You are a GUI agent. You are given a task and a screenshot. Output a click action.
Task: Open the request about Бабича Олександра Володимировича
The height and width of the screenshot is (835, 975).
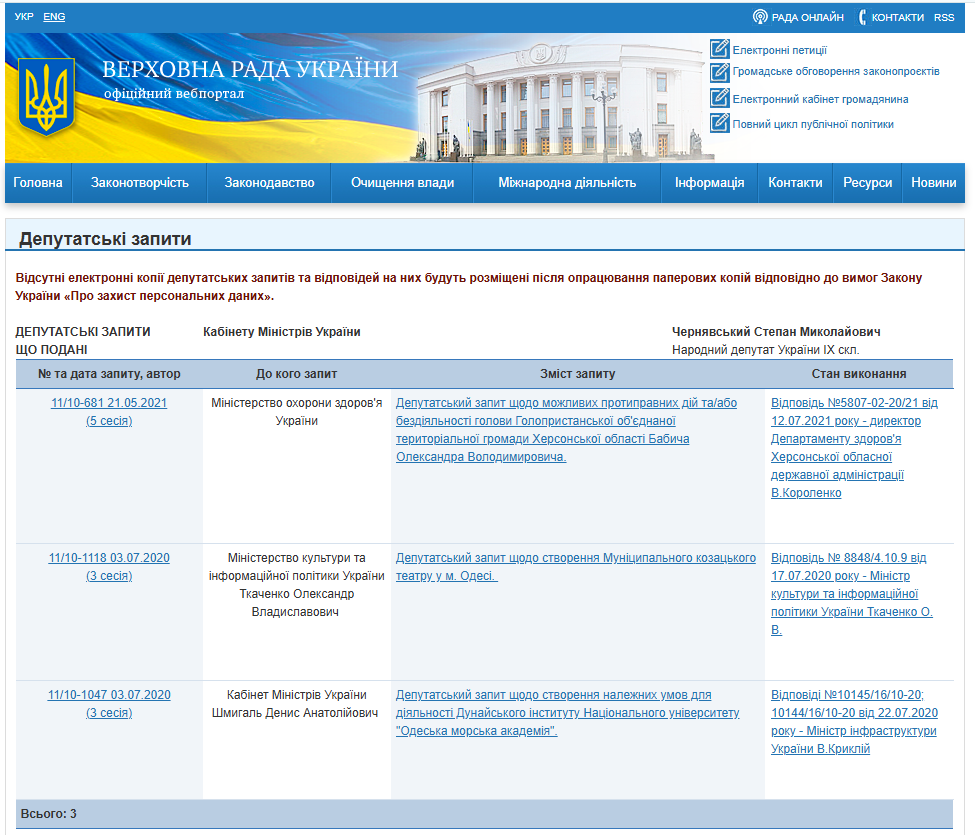[x=566, y=430]
